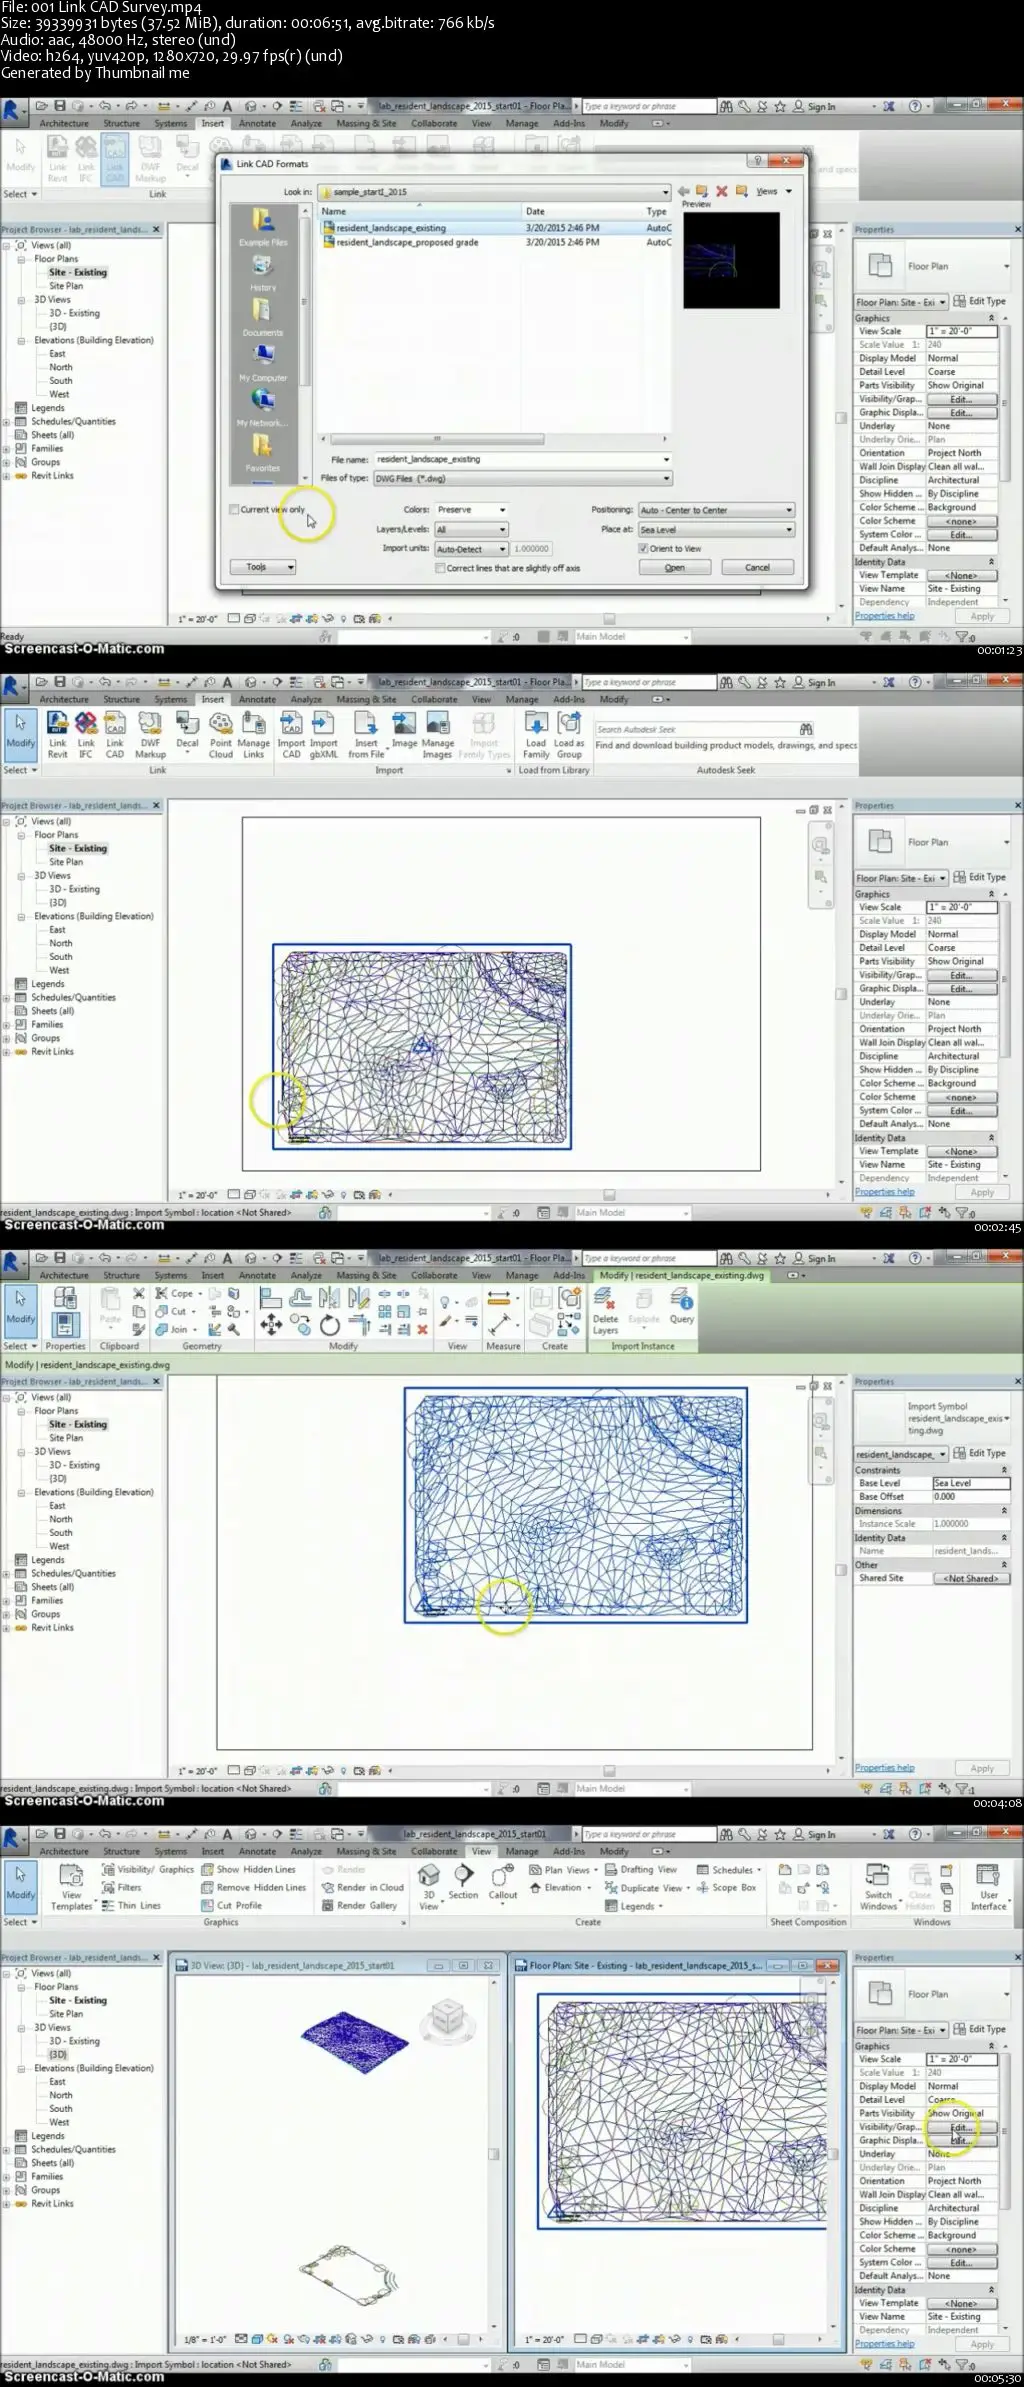The width and height of the screenshot is (1024, 2387).
Task: Click the Date column header
Action: (582, 211)
